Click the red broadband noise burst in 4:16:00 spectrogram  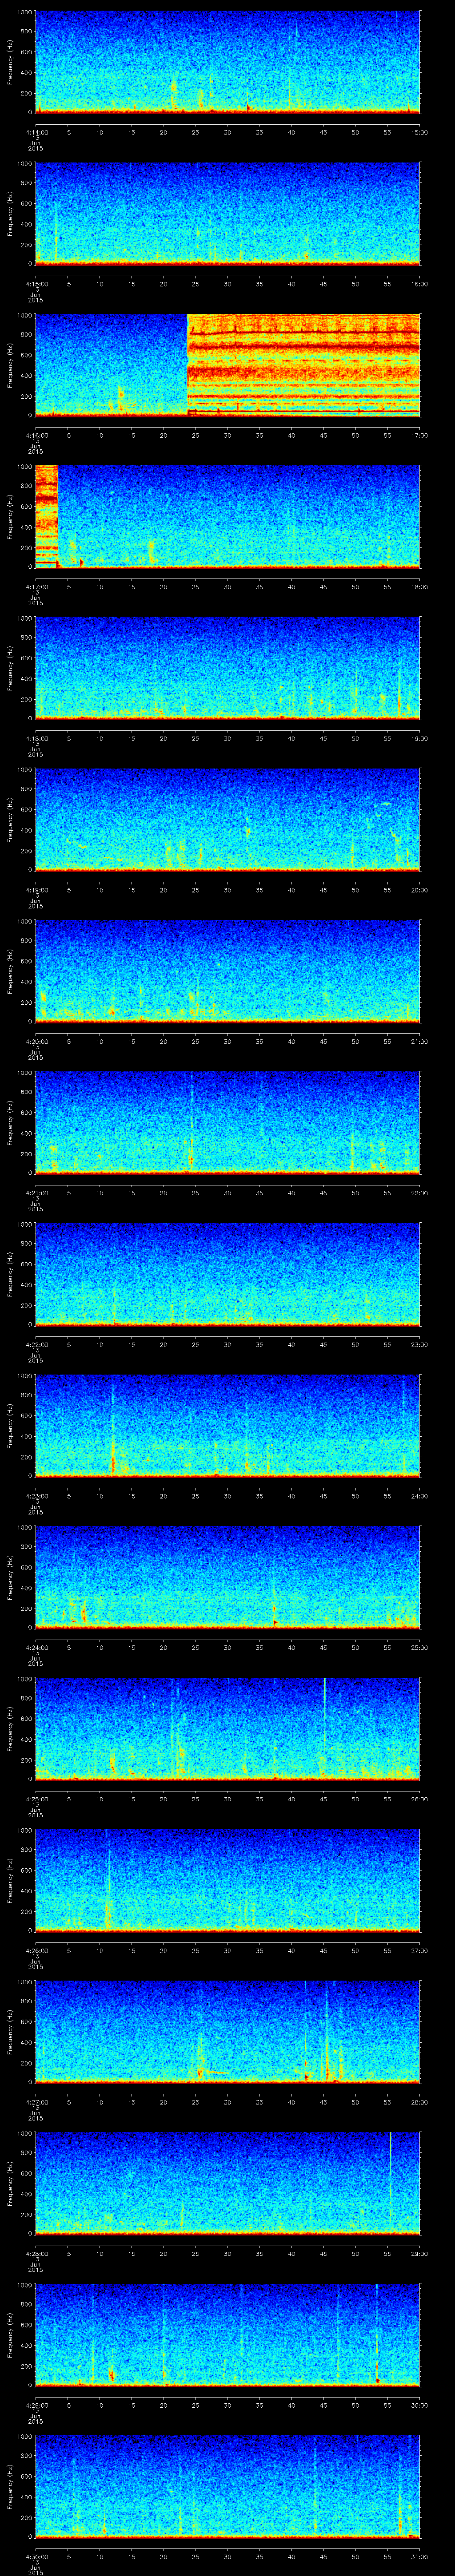point(304,365)
